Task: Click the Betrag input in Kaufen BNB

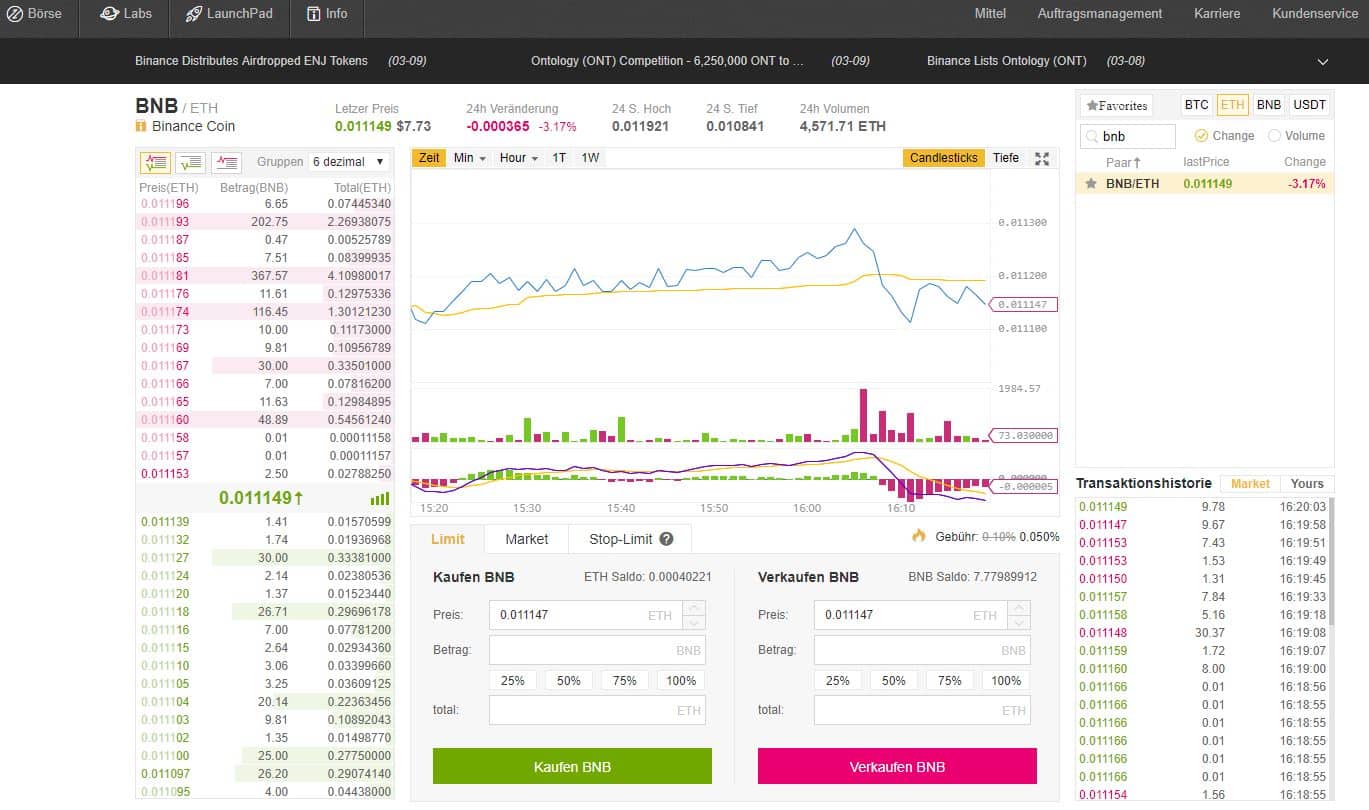Action: coord(596,650)
